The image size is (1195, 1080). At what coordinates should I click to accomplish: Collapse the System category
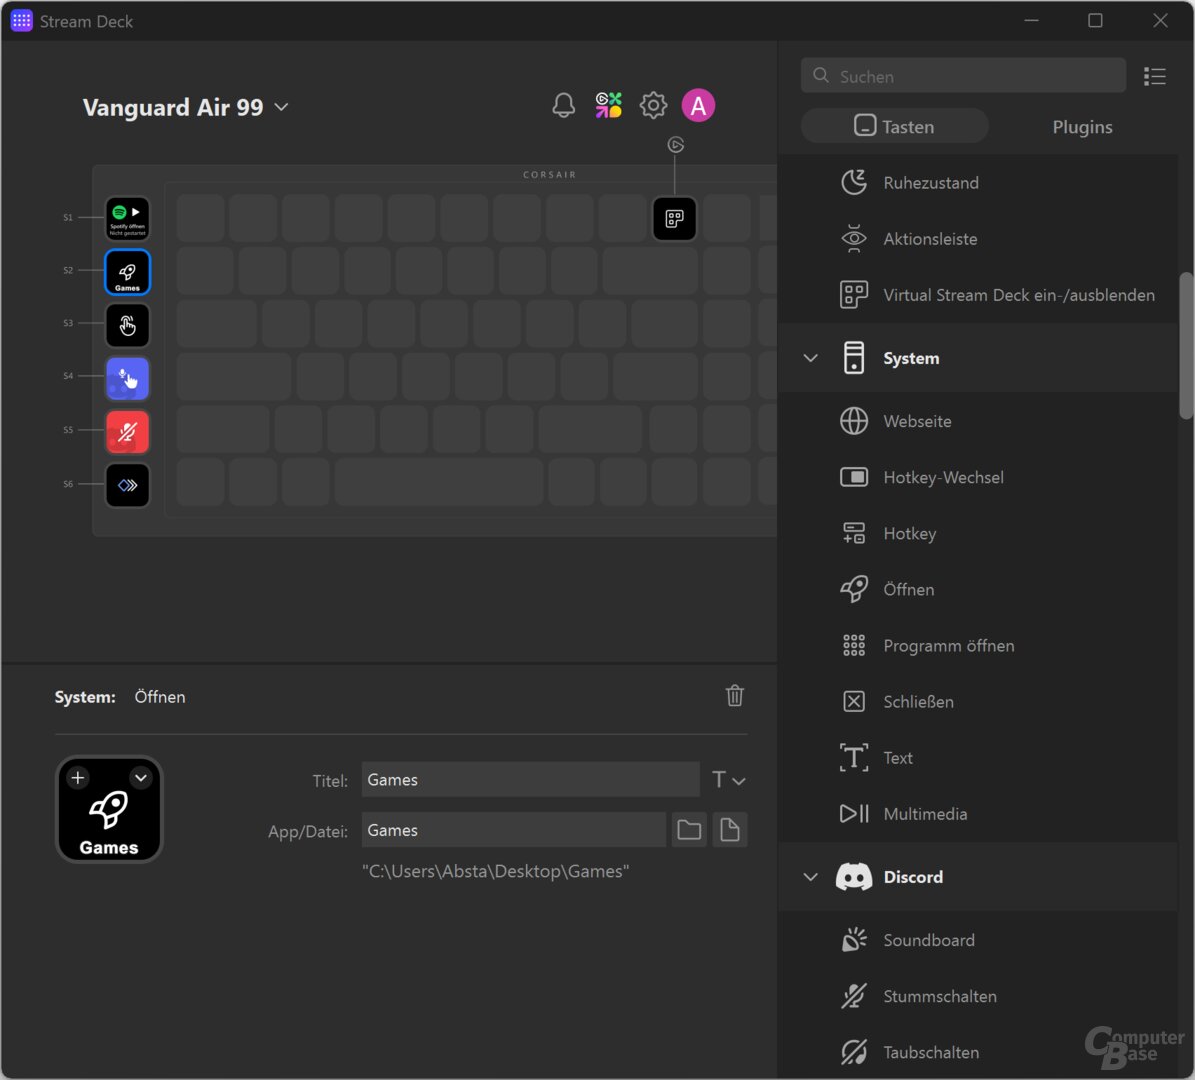[x=811, y=358]
